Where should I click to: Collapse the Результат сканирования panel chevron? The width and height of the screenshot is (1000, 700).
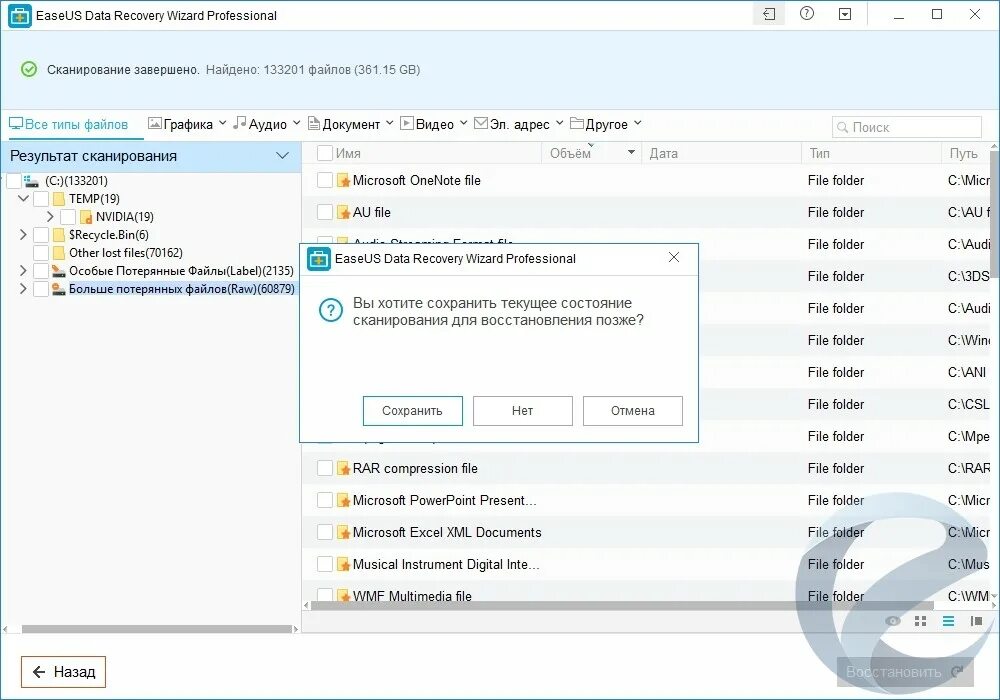(x=283, y=156)
